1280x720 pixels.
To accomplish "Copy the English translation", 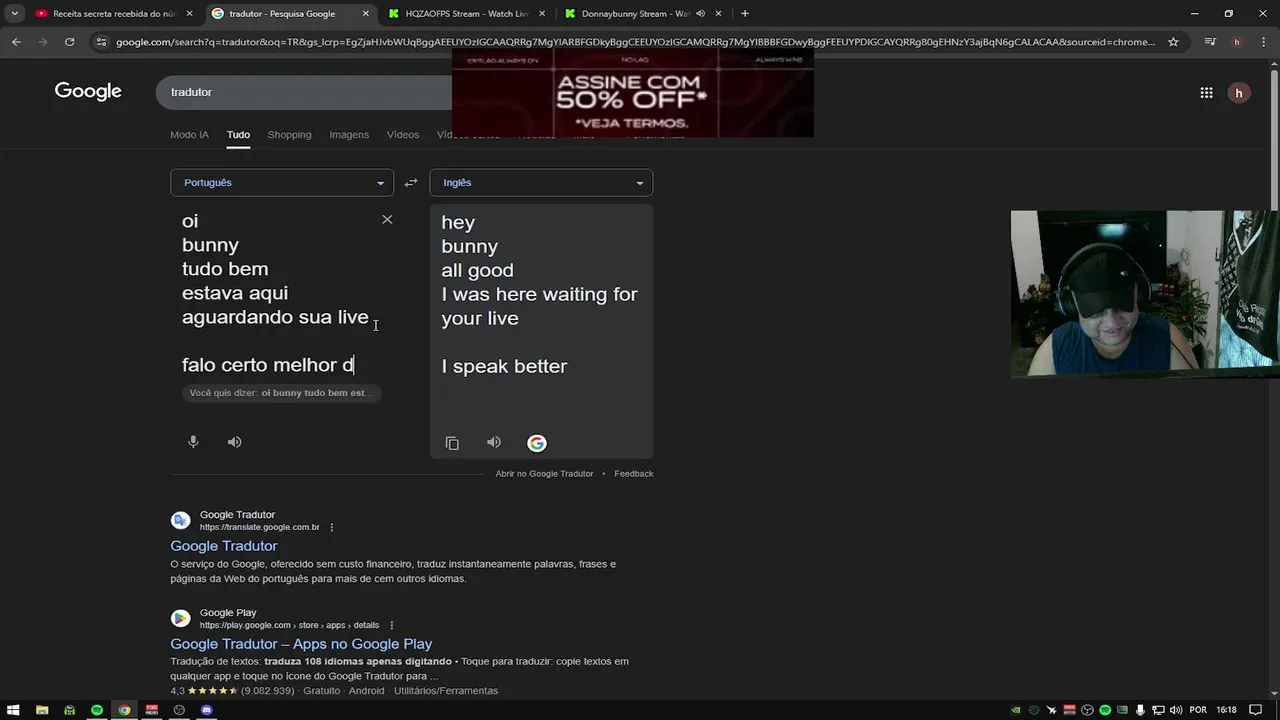I will [x=452, y=443].
